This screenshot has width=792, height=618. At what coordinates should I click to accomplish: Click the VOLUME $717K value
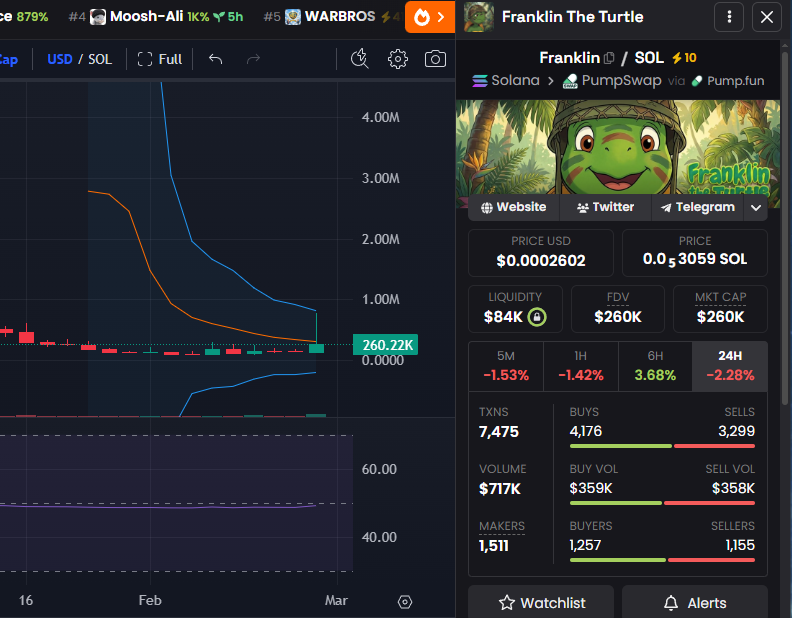click(x=500, y=489)
